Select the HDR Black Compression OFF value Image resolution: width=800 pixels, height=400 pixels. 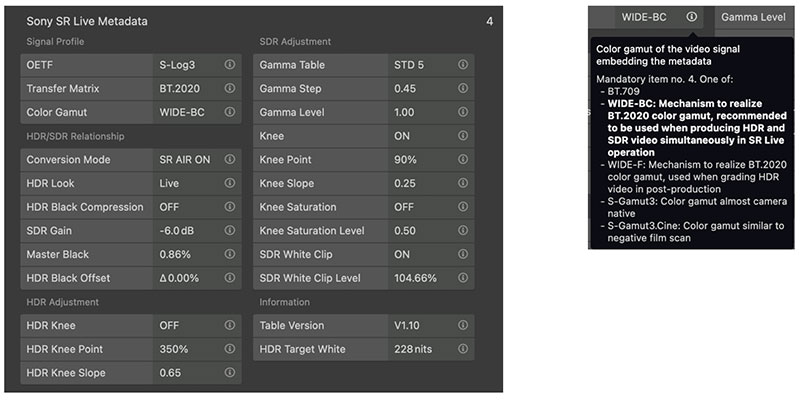[169, 207]
